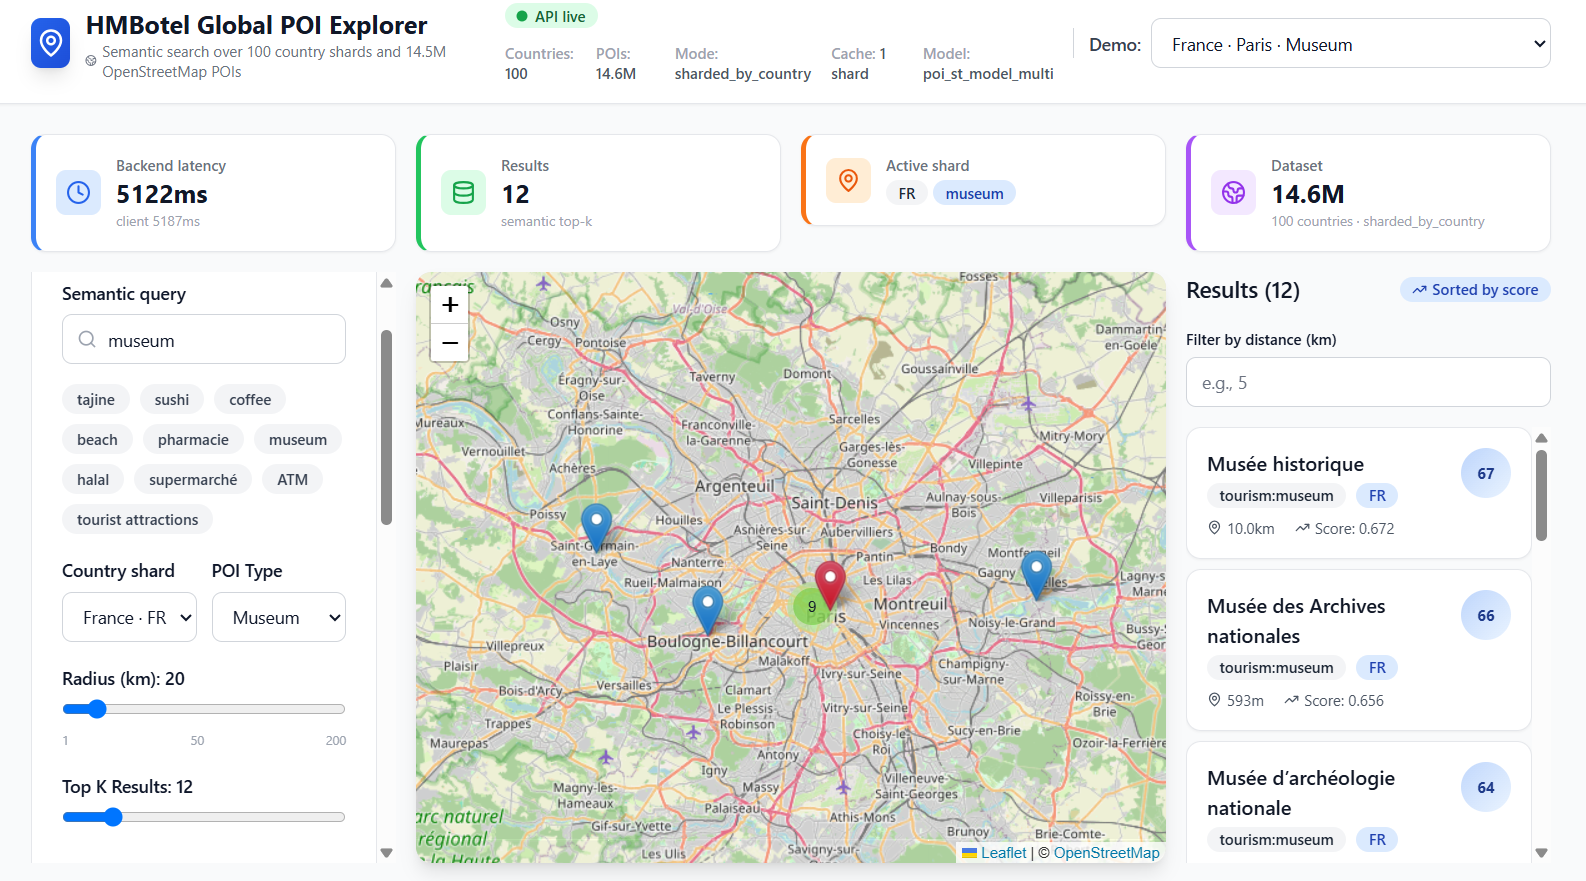Open the Country shard France · FR dropdown
Viewport: 1586px width, 881px height.
point(129,617)
